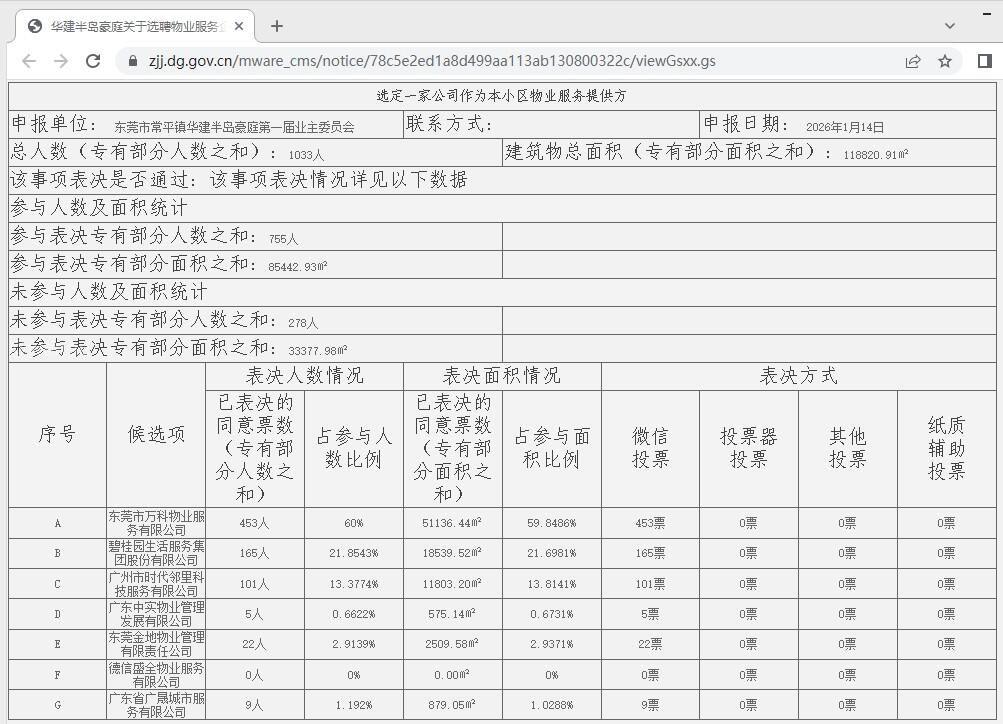
Task: Click the 申报日期 2026年1月14日 cell
Action: [847, 125]
